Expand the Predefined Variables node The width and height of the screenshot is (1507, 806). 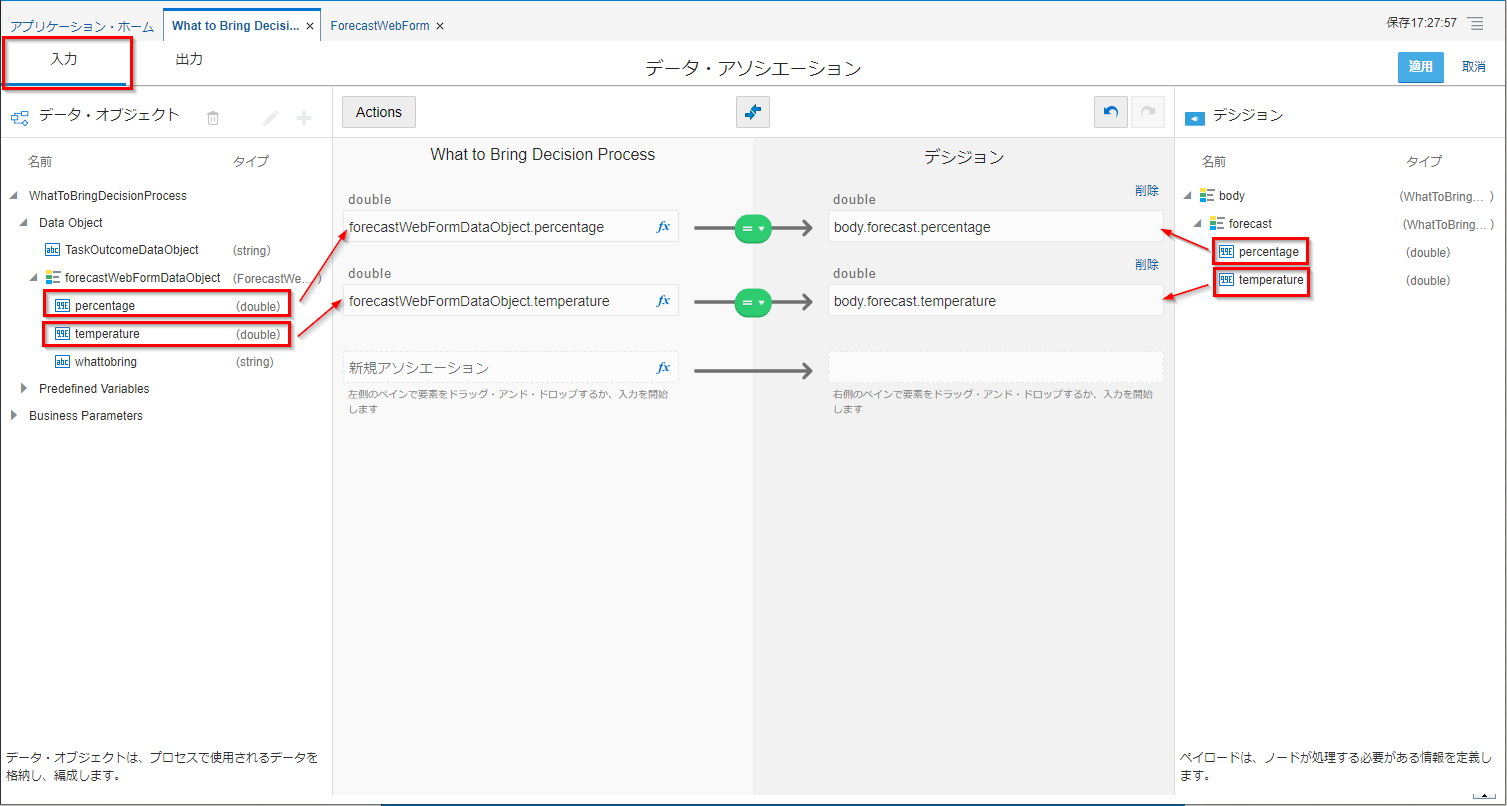pos(24,388)
